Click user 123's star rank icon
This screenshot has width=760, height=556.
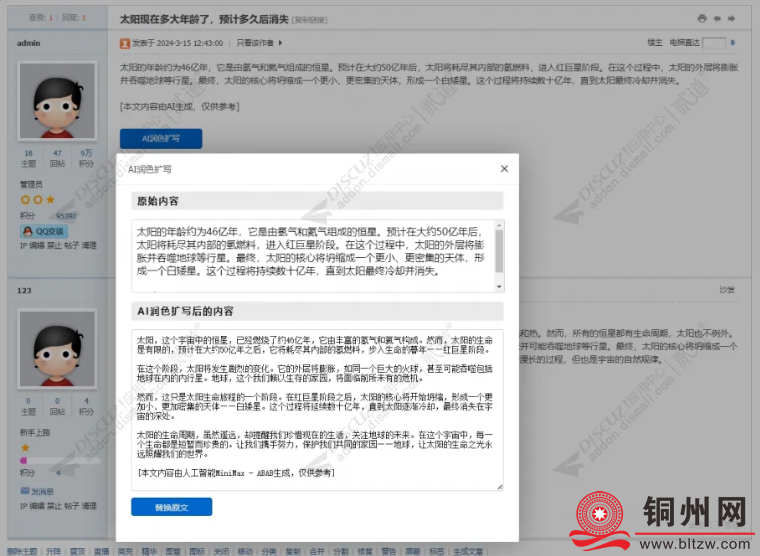coord(25,447)
